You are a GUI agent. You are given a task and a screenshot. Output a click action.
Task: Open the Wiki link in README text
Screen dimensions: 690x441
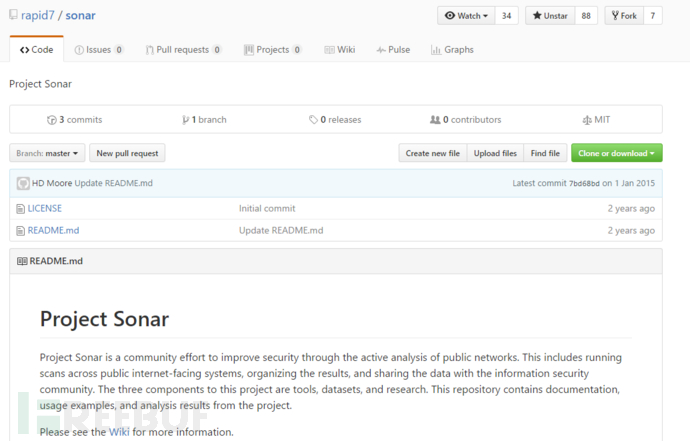click(119, 432)
